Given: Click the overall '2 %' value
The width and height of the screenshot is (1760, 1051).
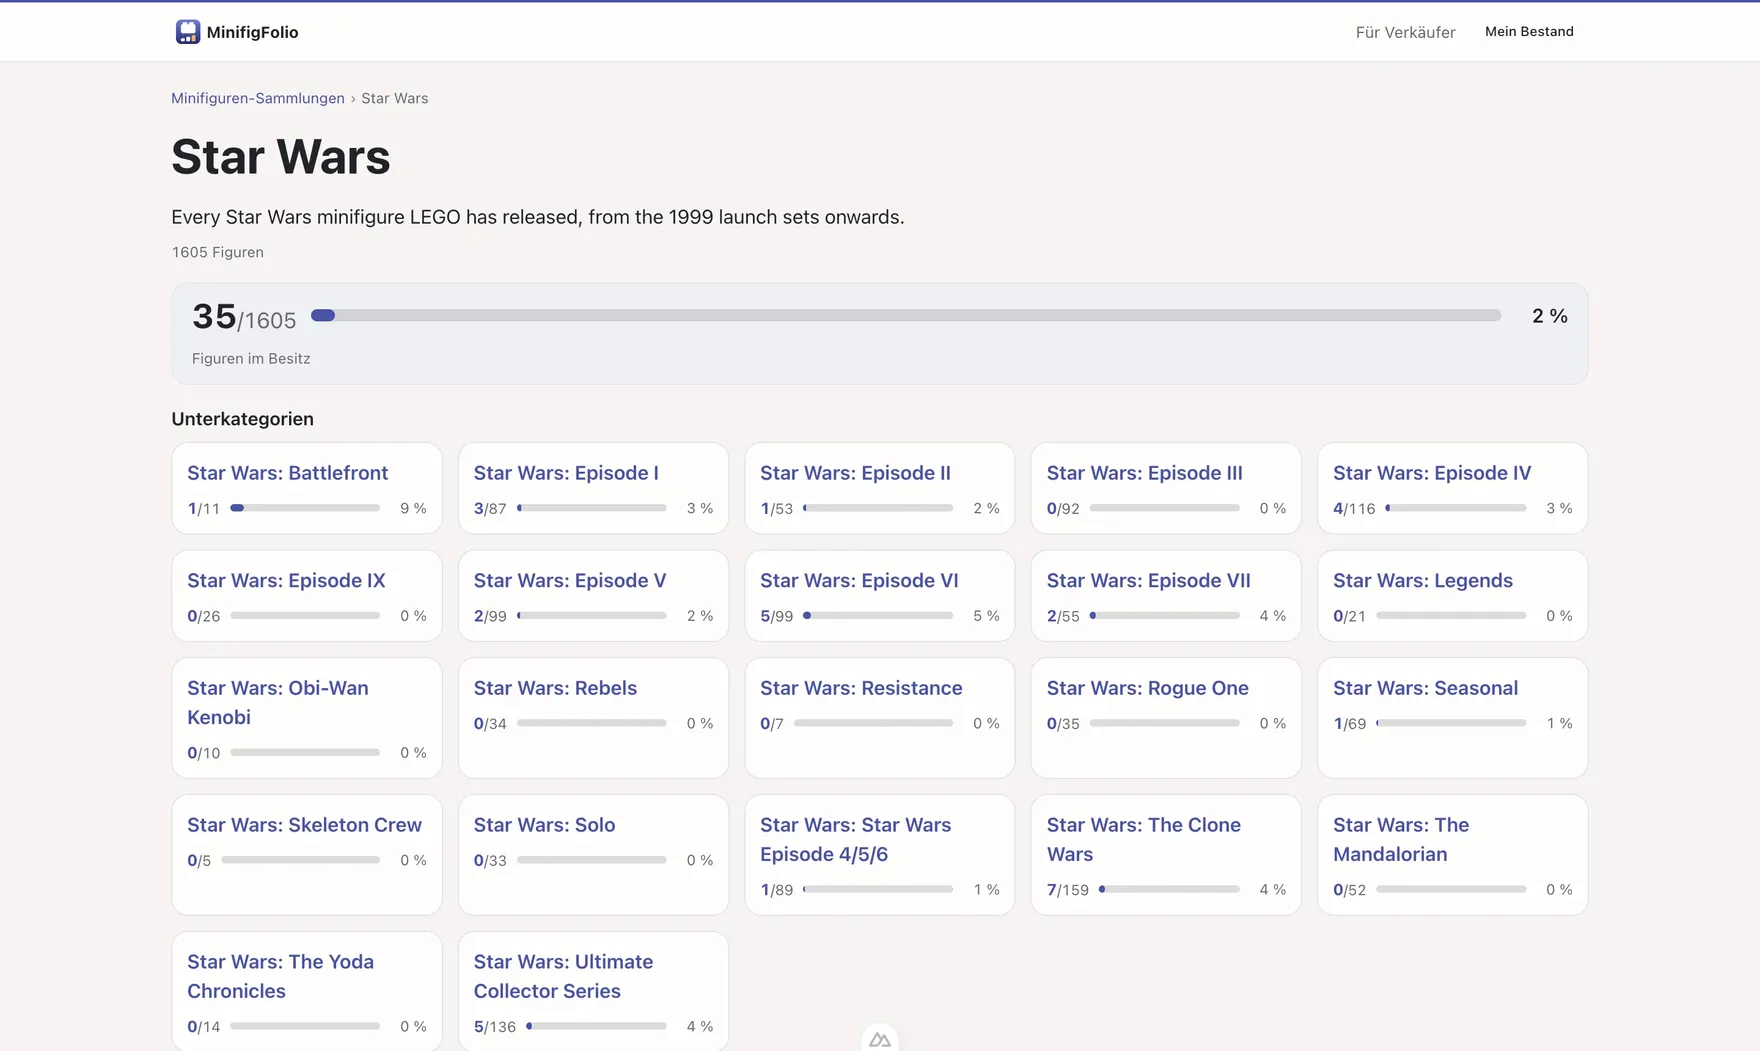Looking at the screenshot, I should (x=1549, y=316).
